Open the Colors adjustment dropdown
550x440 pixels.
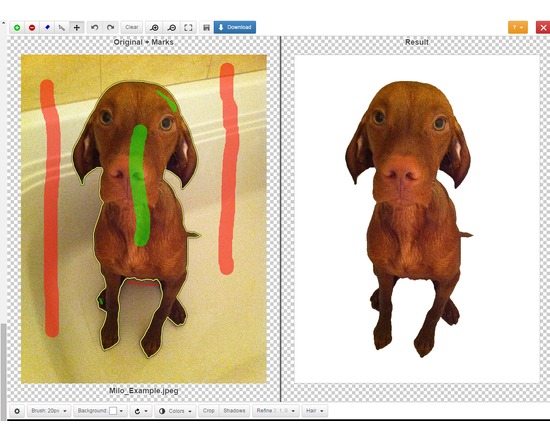(x=175, y=411)
